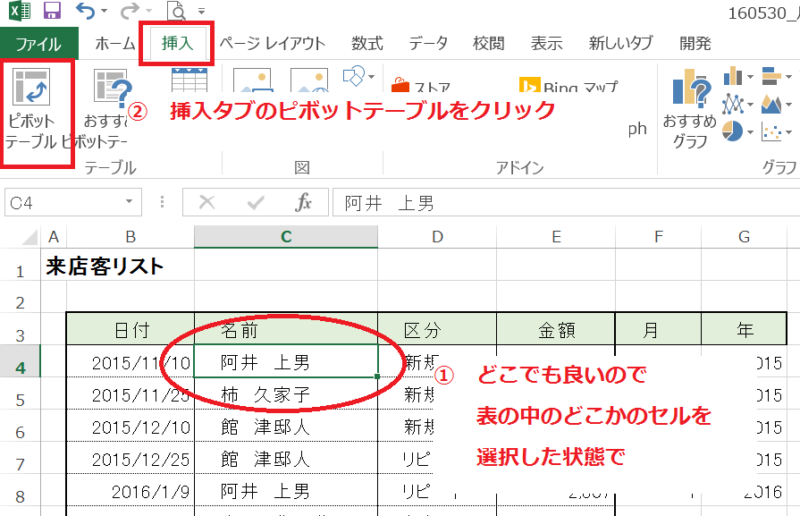Click the 名前 header cell

[x=286, y=330]
